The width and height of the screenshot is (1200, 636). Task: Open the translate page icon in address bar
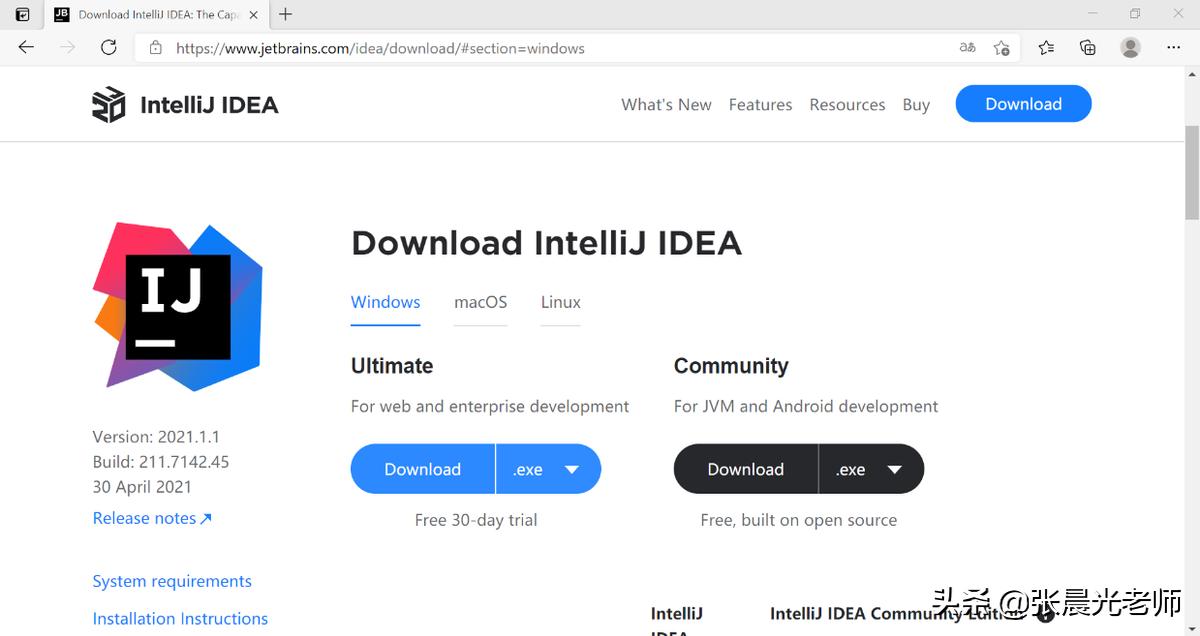pyautogui.click(x=966, y=47)
